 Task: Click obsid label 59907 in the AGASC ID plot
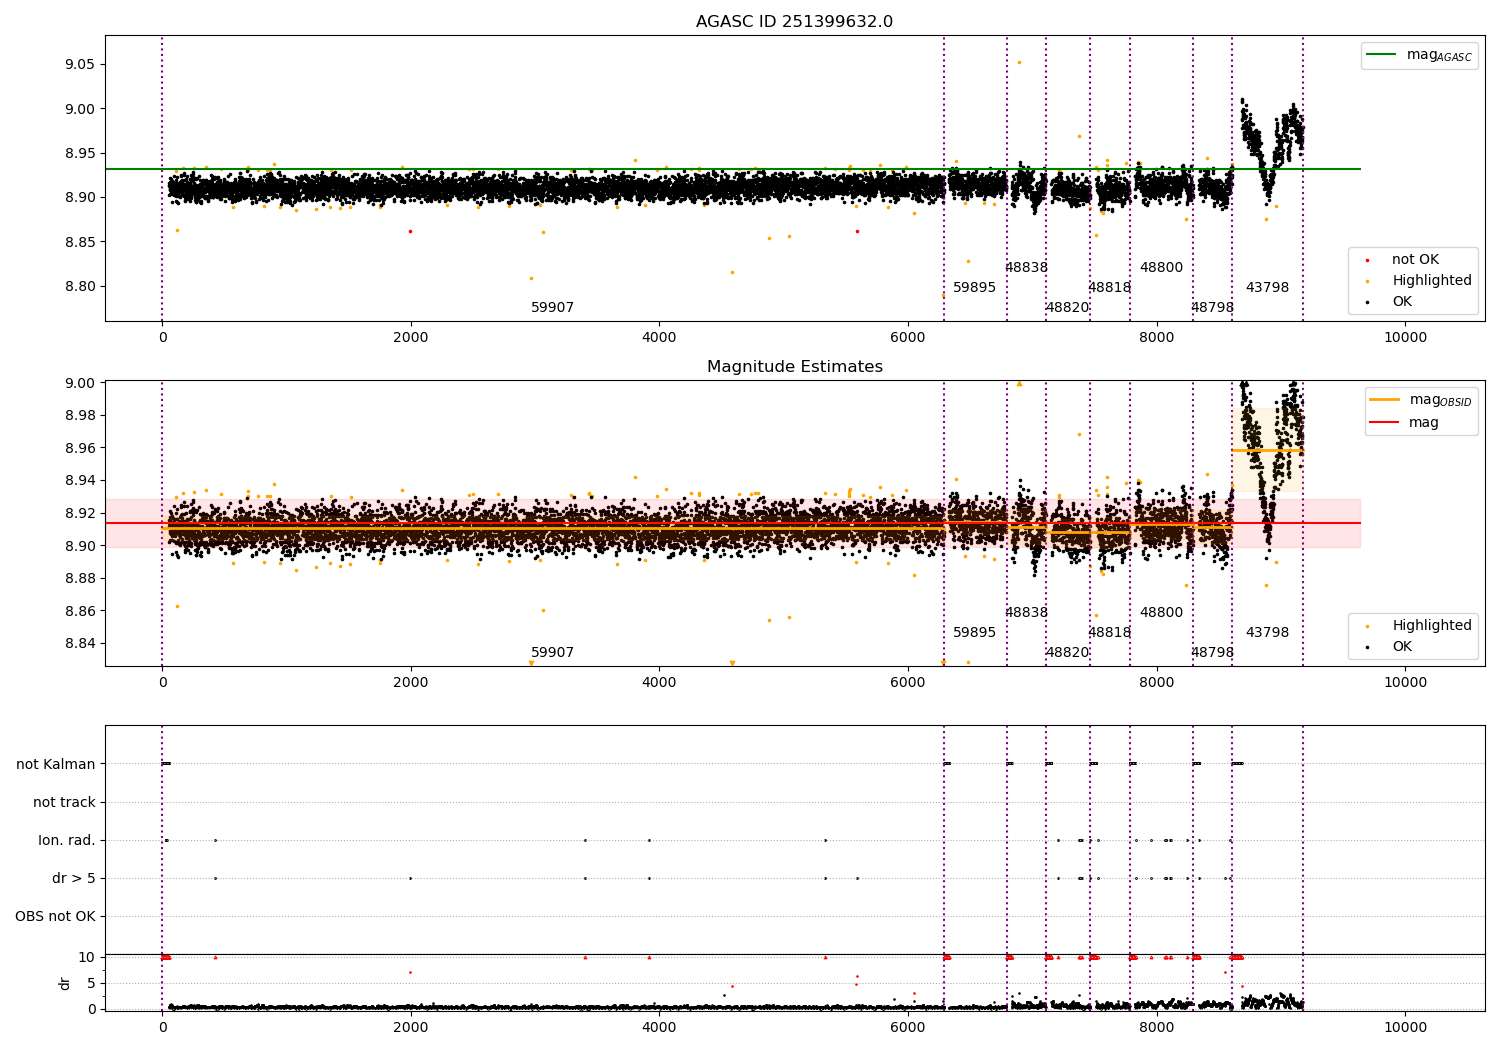[552, 308]
